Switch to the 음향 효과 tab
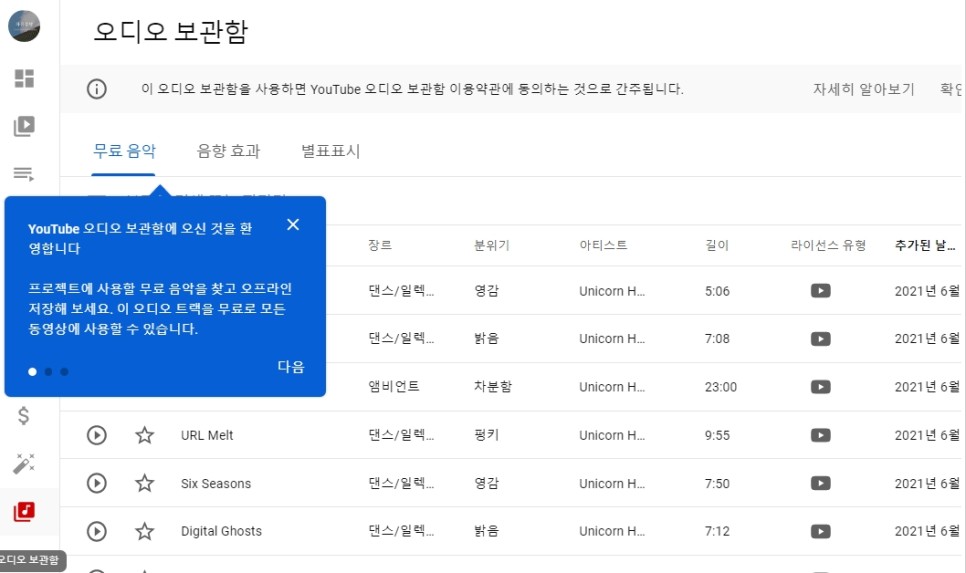 tap(229, 151)
